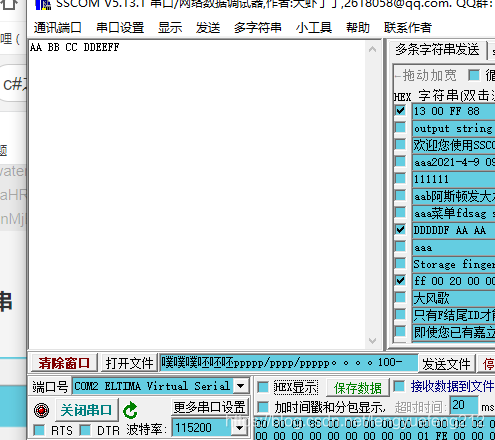
Task: Click the 关闭串口 button
Action: pos(86,410)
